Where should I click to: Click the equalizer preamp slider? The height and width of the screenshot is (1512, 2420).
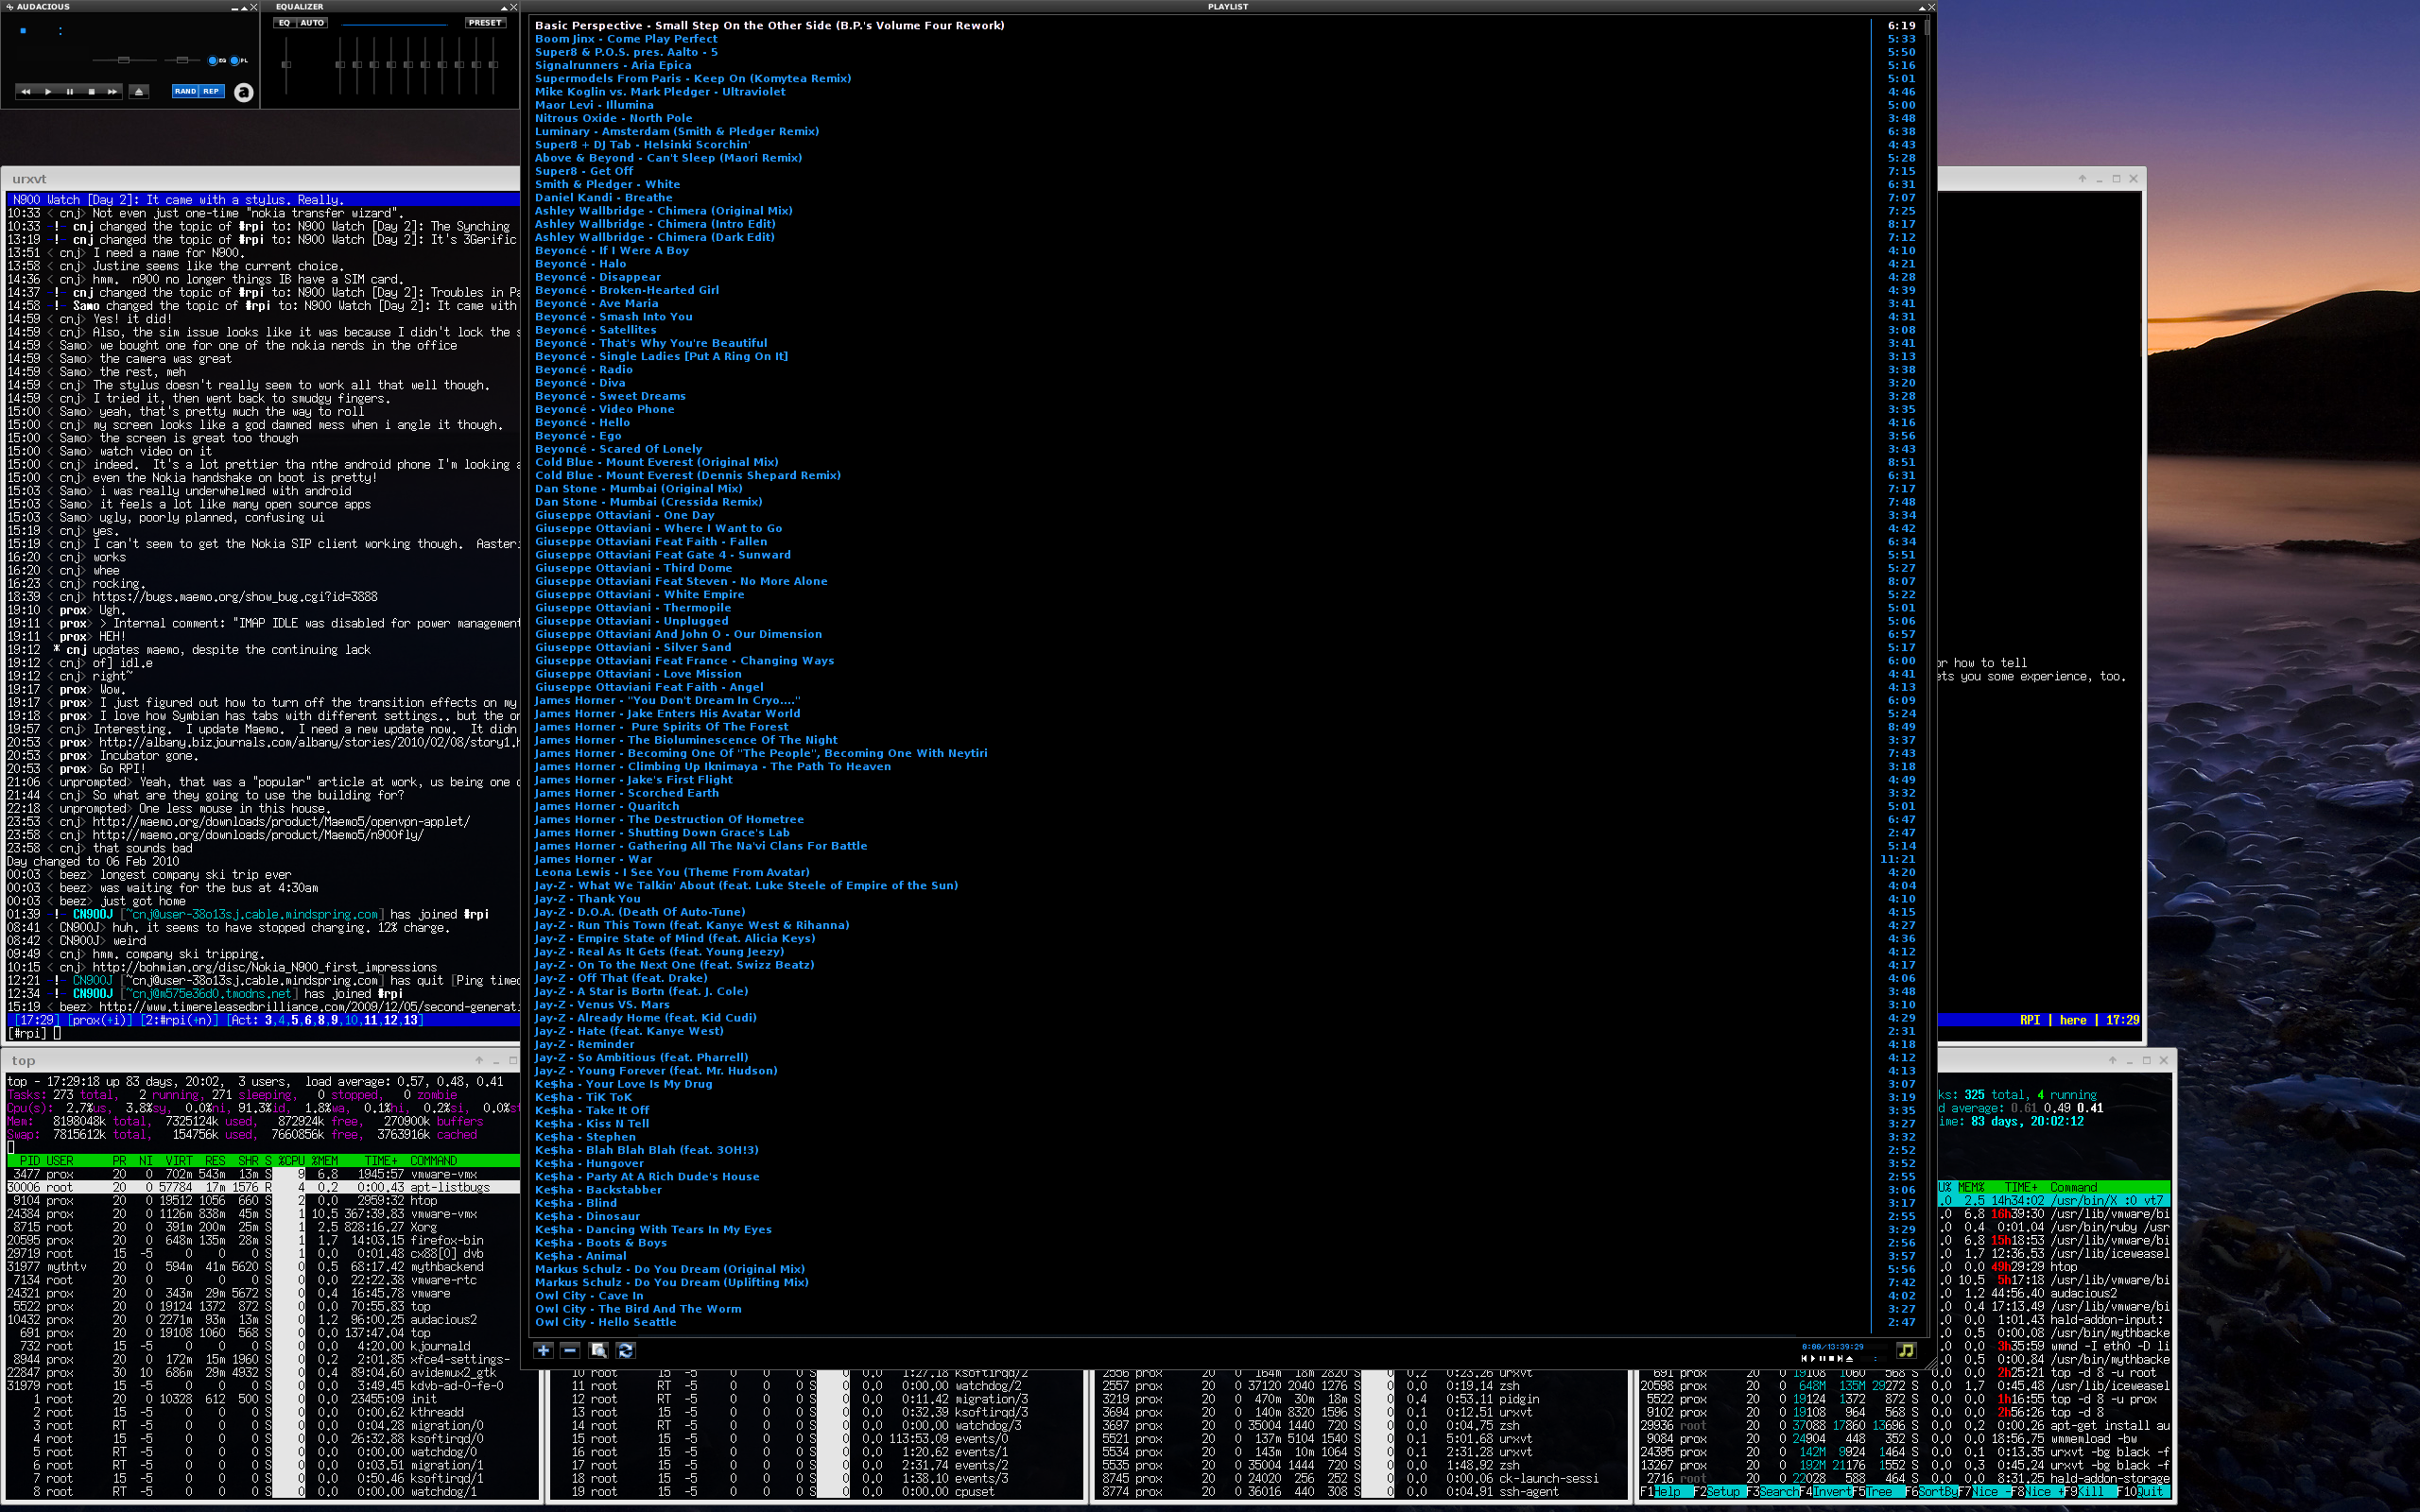click(x=287, y=66)
